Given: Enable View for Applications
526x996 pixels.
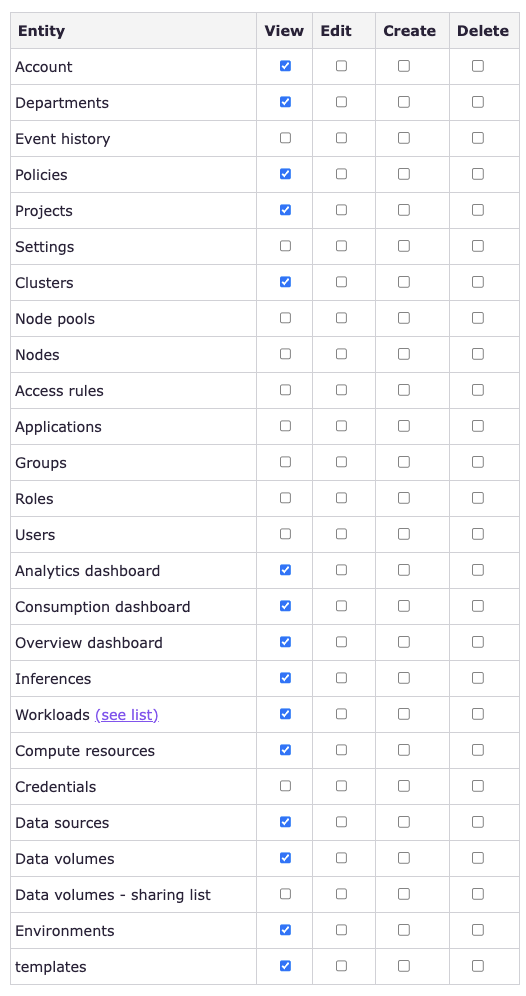Looking at the screenshot, I should point(285,426).
